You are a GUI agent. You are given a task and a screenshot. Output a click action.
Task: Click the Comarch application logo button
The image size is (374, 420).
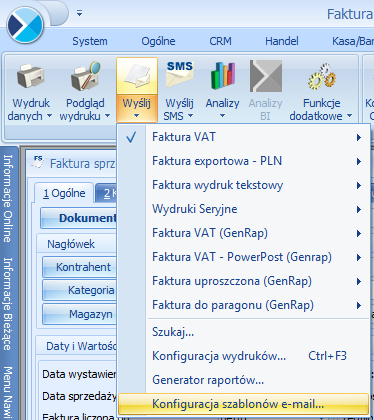tap(25, 25)
